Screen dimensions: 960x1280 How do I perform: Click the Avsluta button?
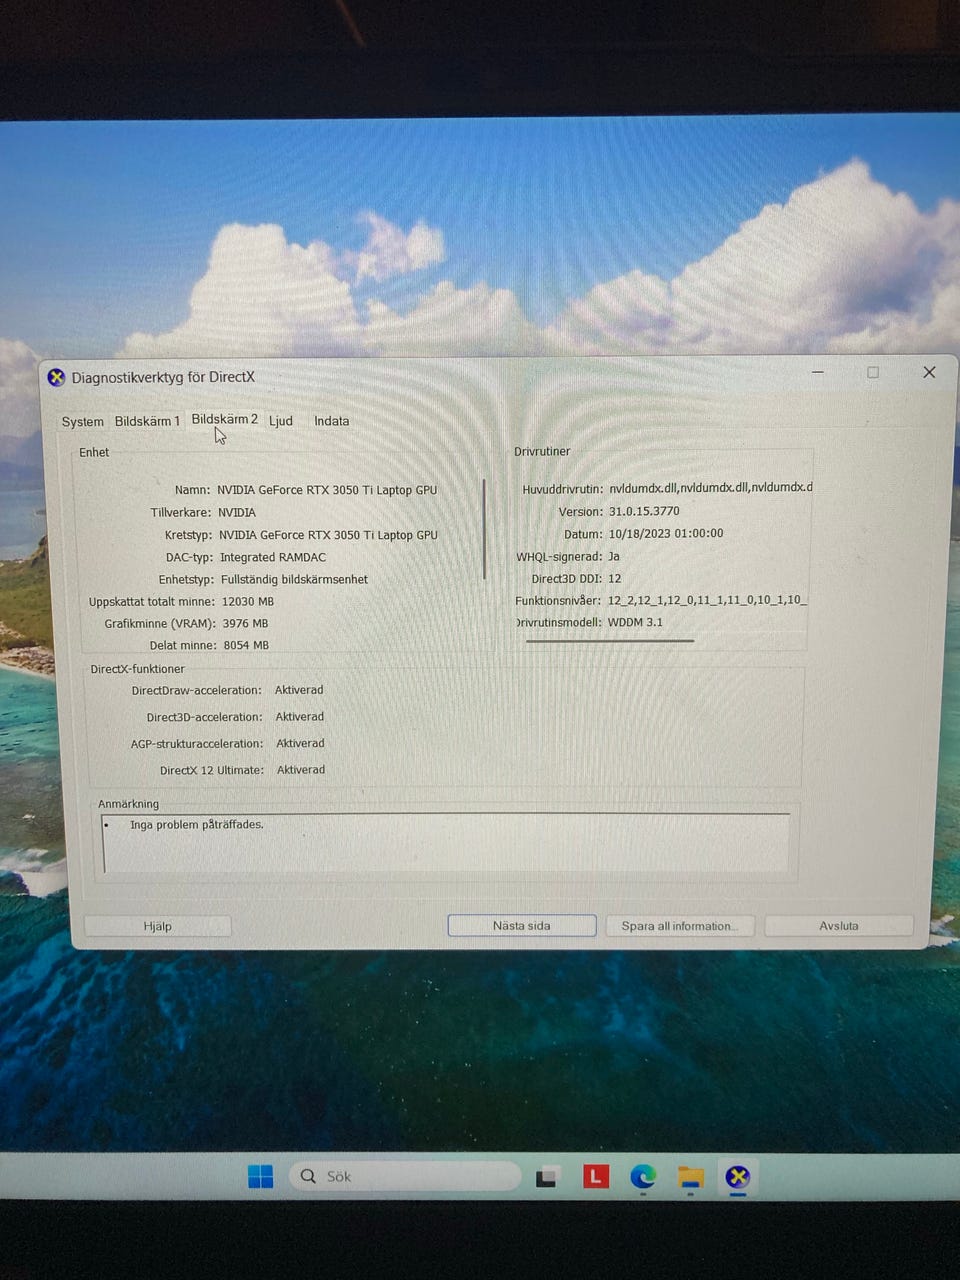838,926
